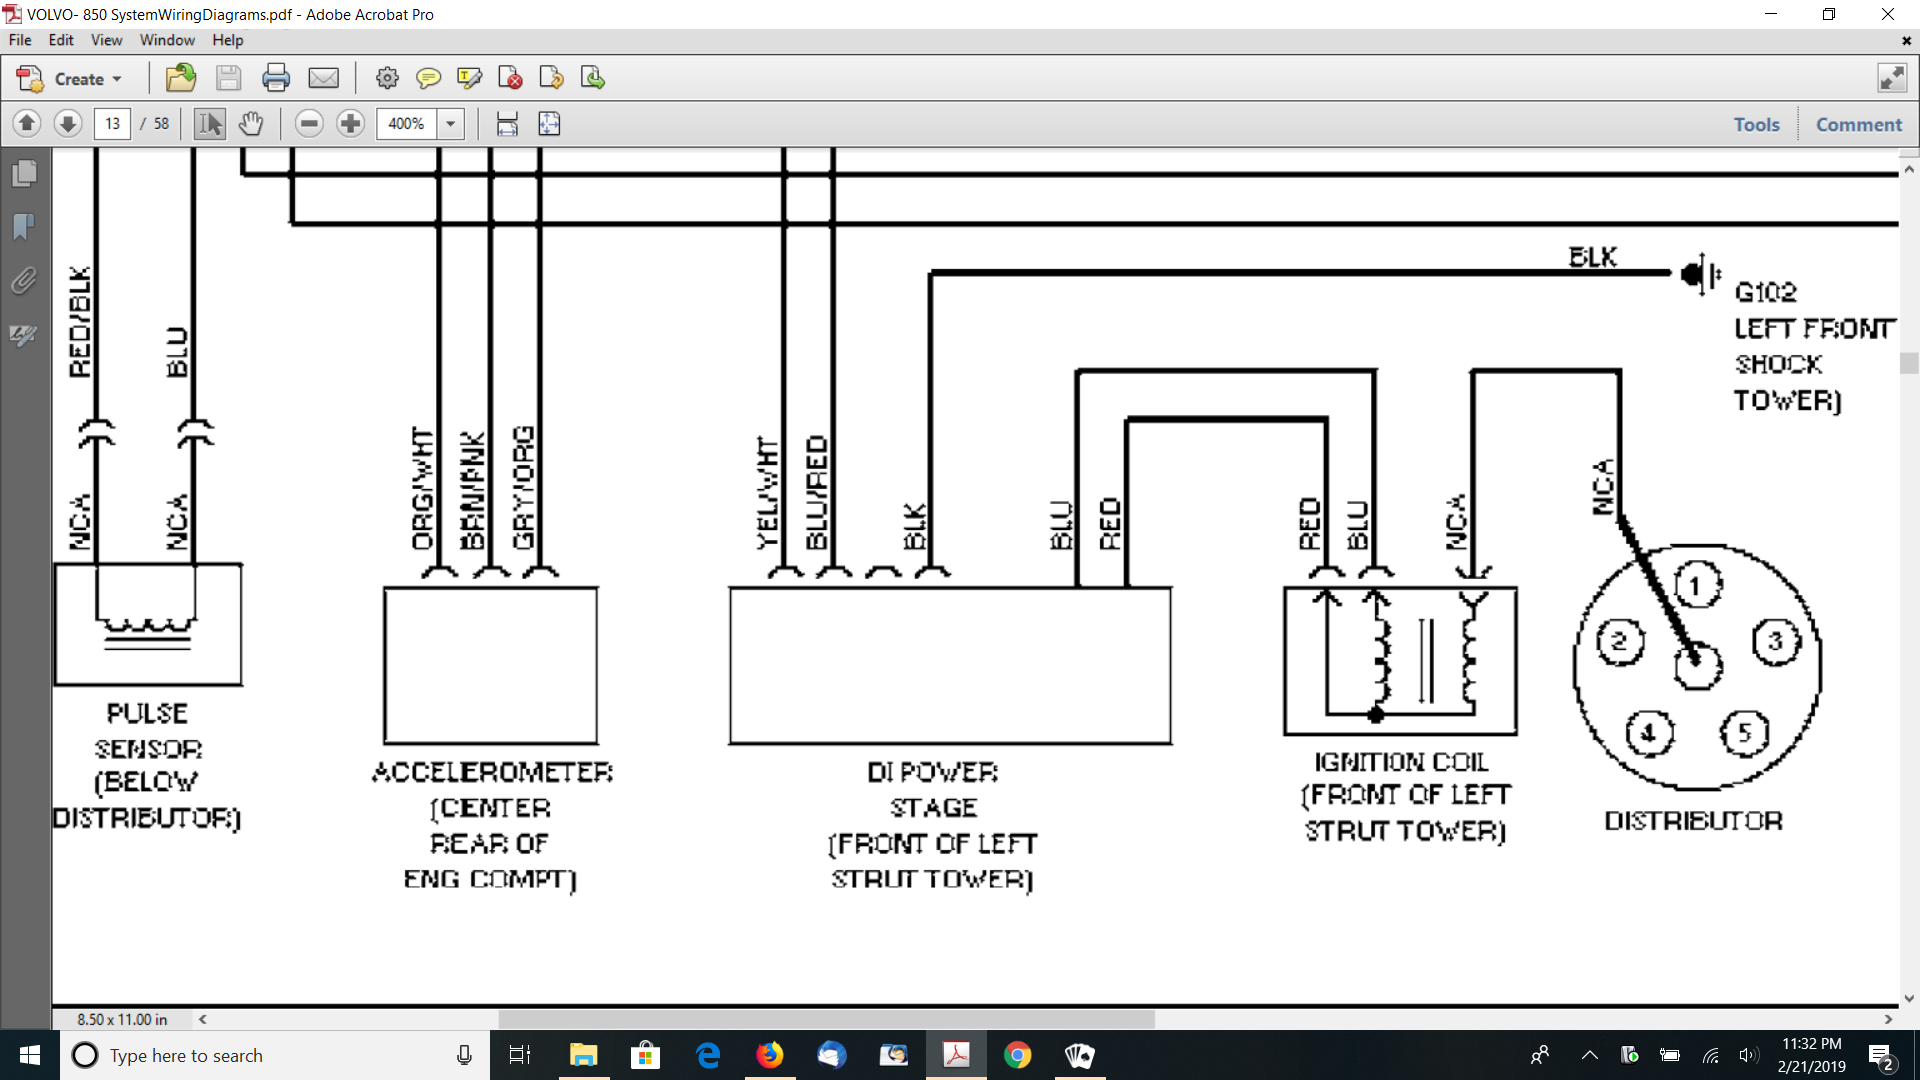1920x1080 pixels.
Task: Open the Tools pane
Action: [1756, 124]
